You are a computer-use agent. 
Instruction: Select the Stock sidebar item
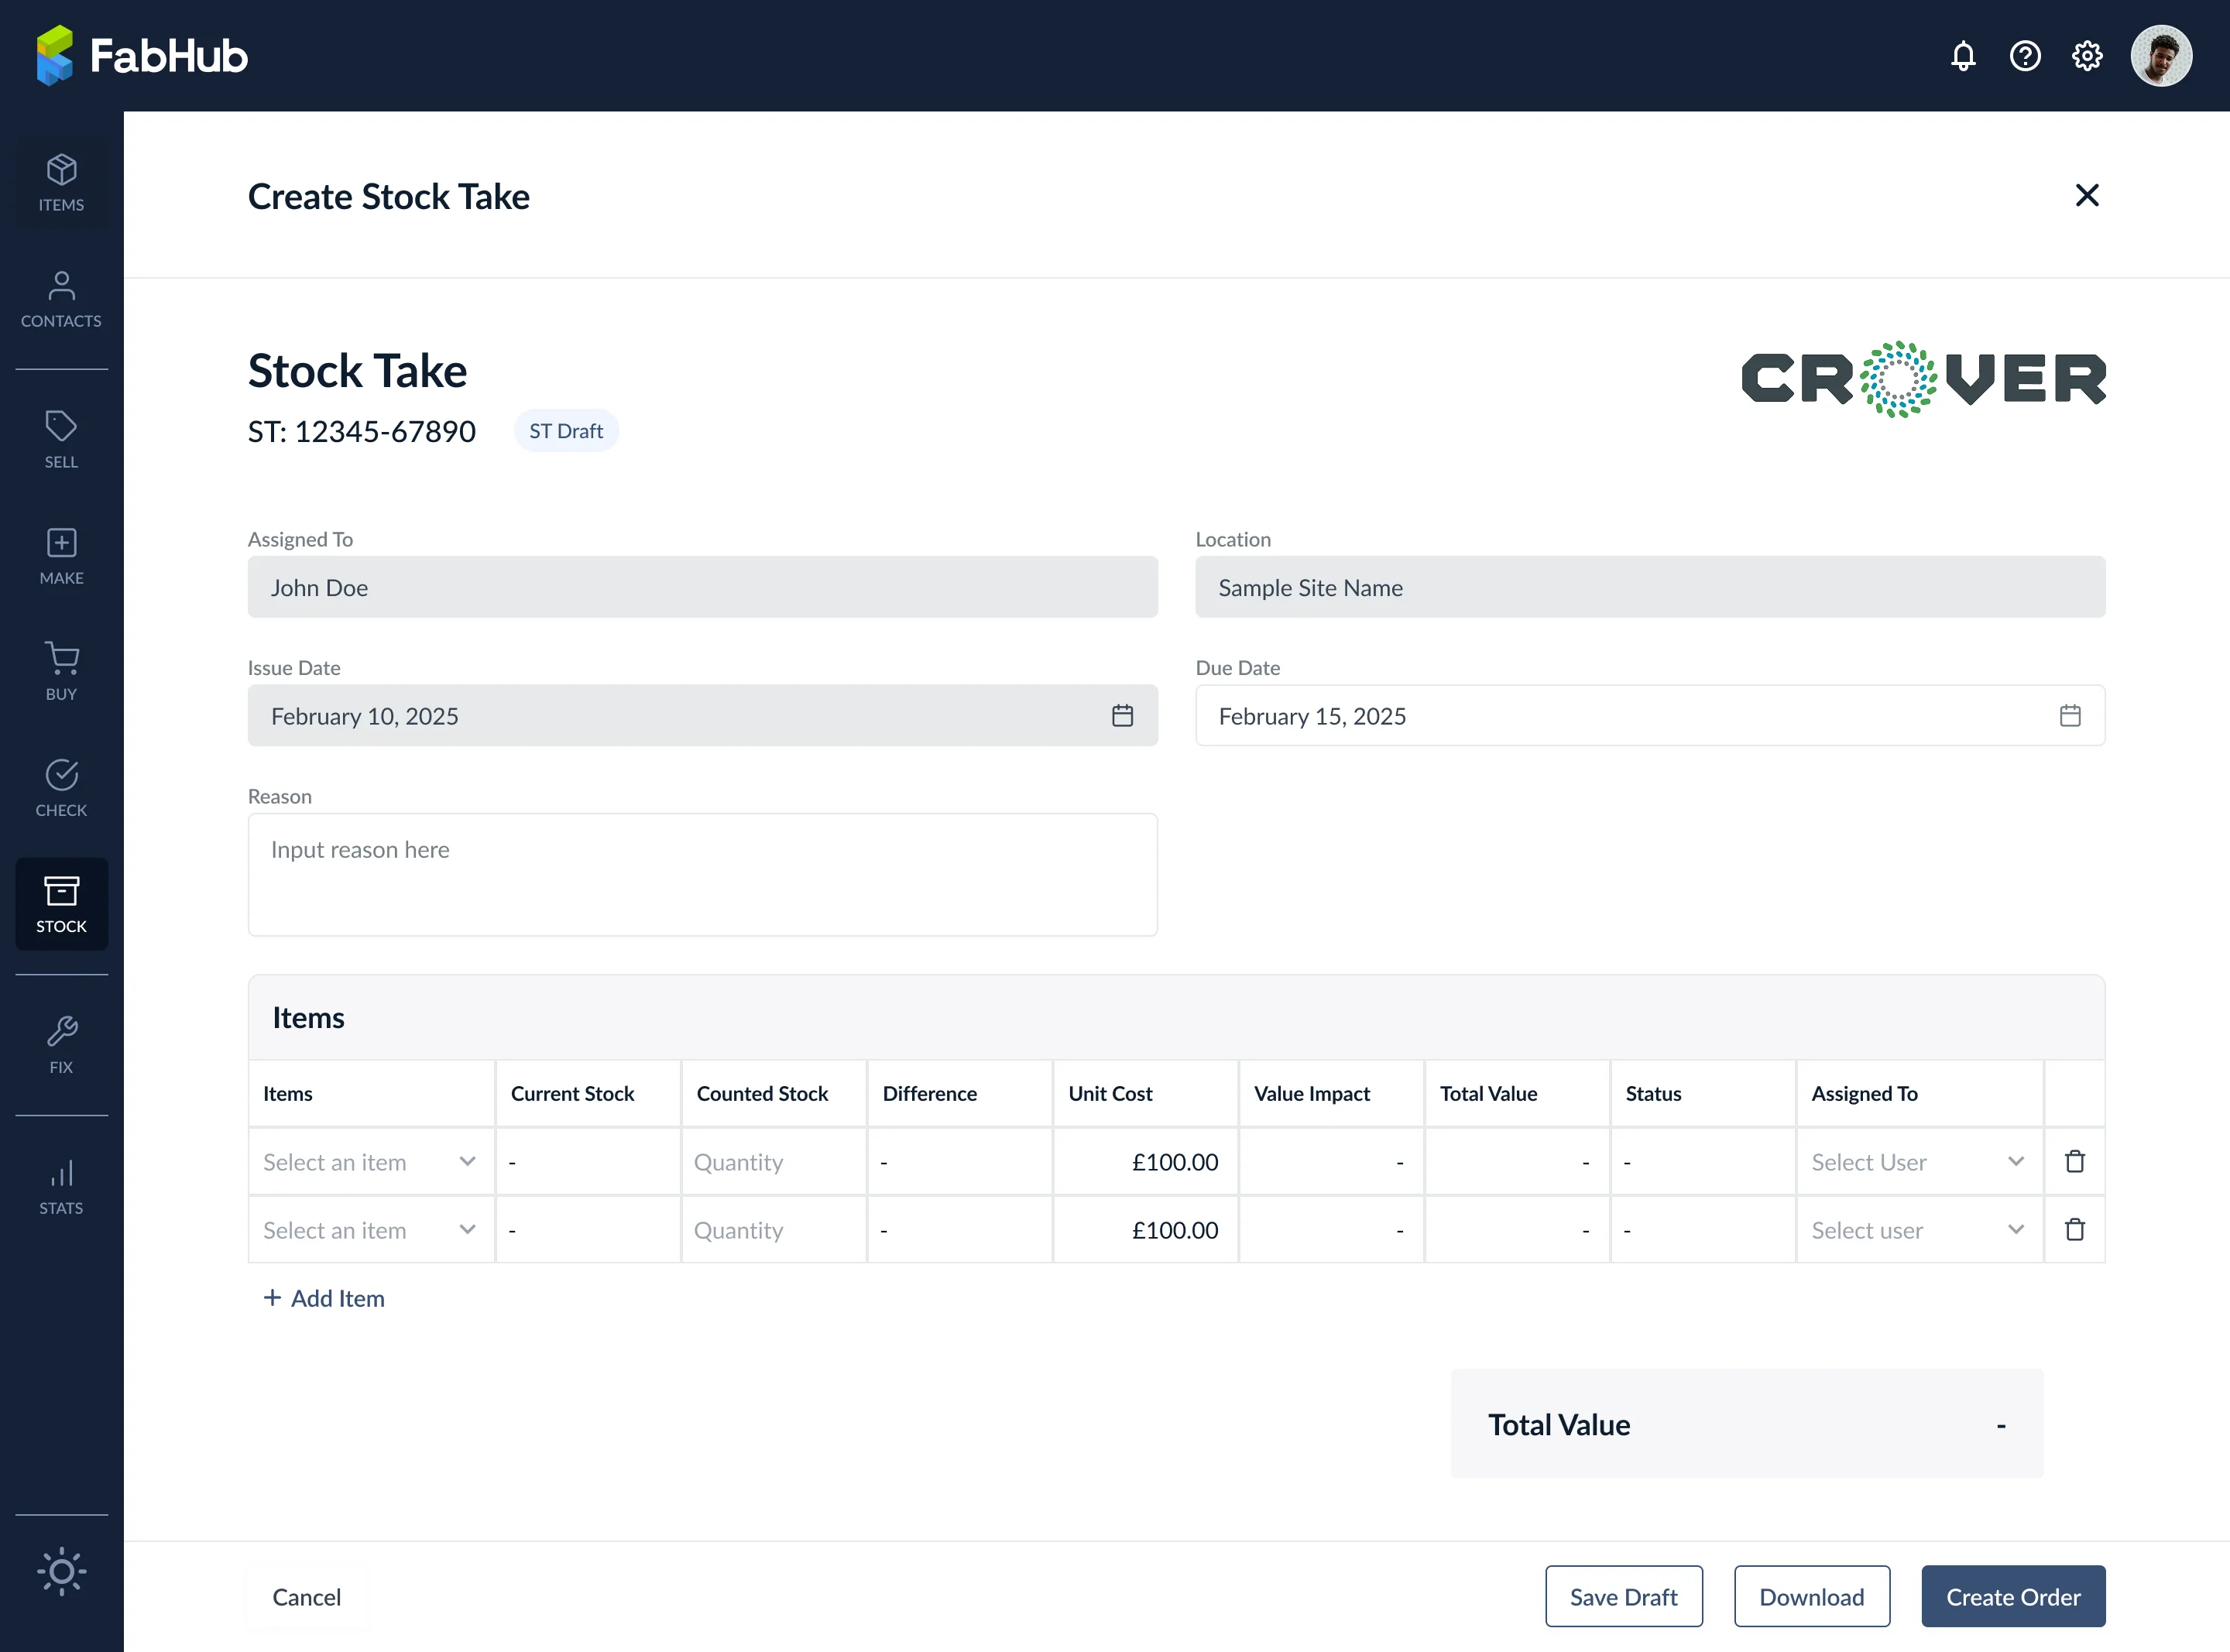tap(62, 904)
